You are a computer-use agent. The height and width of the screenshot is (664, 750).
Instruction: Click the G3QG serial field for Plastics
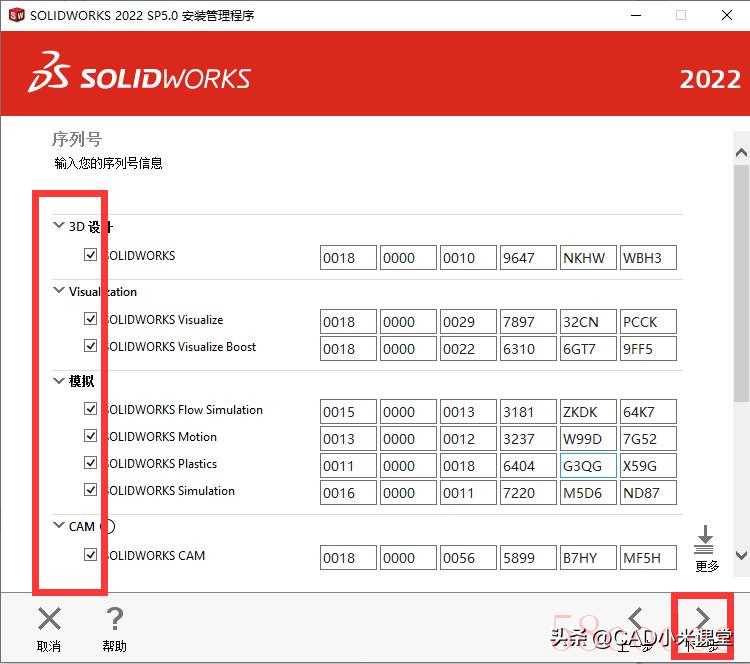[588, 466]
